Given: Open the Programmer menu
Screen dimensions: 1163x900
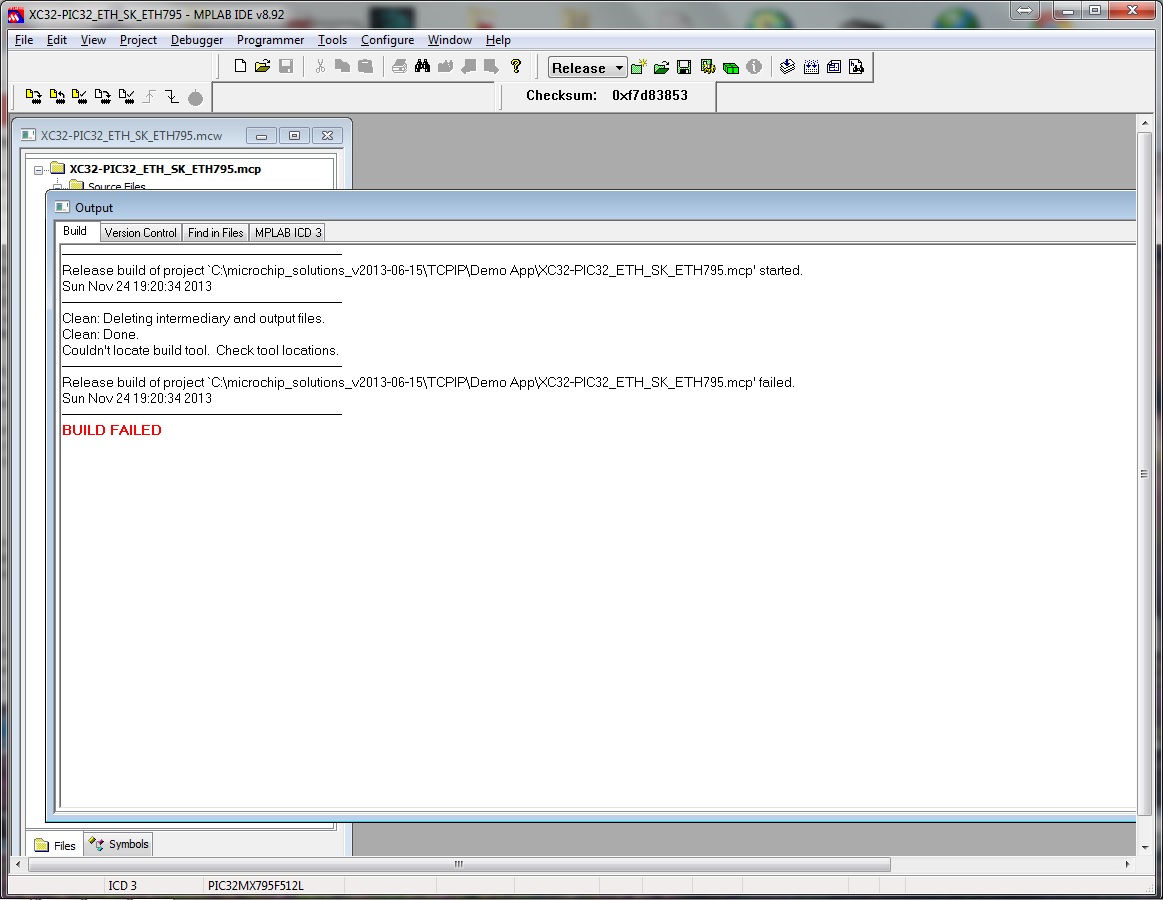Looking at the screenshot, I should point(270,40).
